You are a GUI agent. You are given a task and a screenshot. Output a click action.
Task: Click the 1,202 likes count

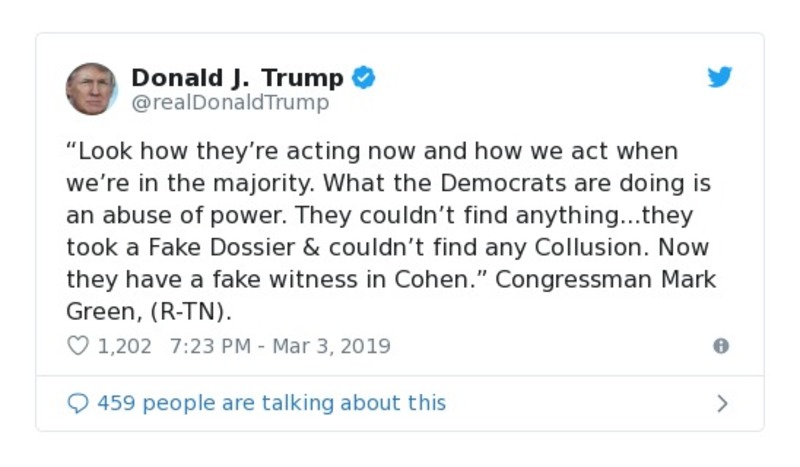(x=124, y=346)
